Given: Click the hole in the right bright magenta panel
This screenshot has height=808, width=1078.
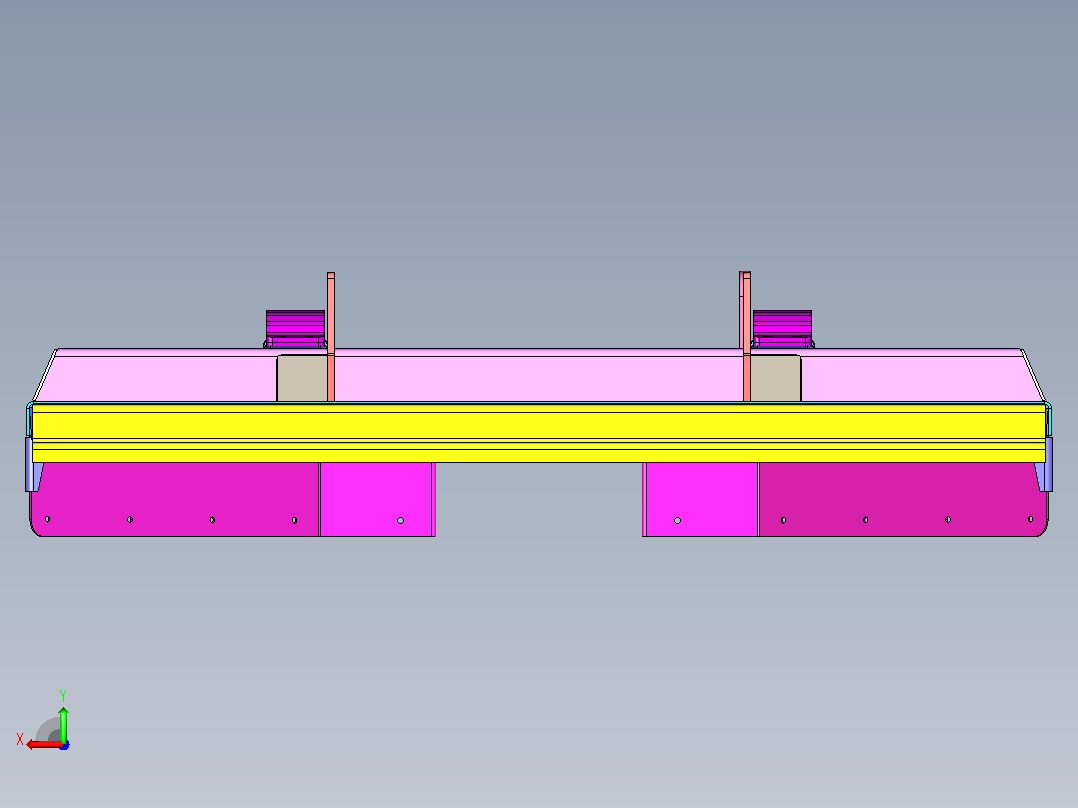Looking at the screenshot, I should point(677,521).
